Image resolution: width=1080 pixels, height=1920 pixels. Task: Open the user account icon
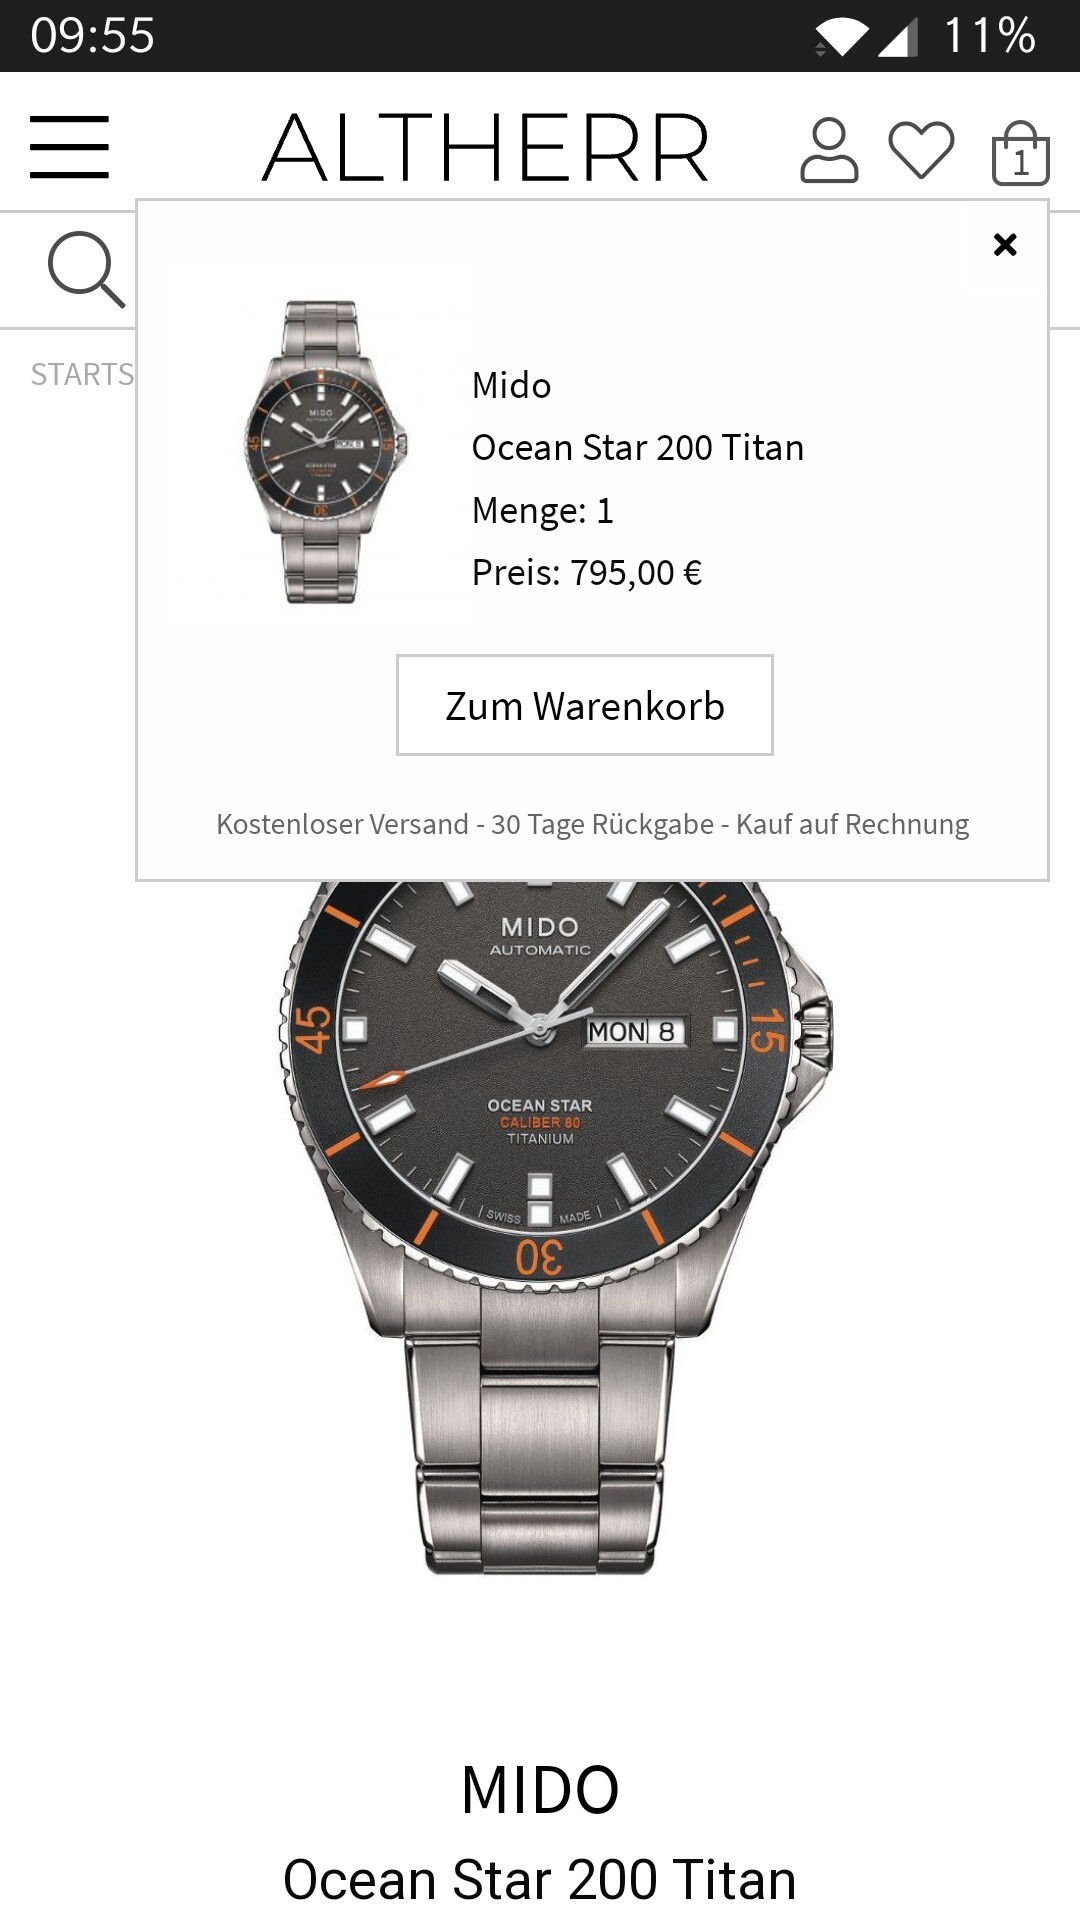pyautogui.click(x=829, y=150)
